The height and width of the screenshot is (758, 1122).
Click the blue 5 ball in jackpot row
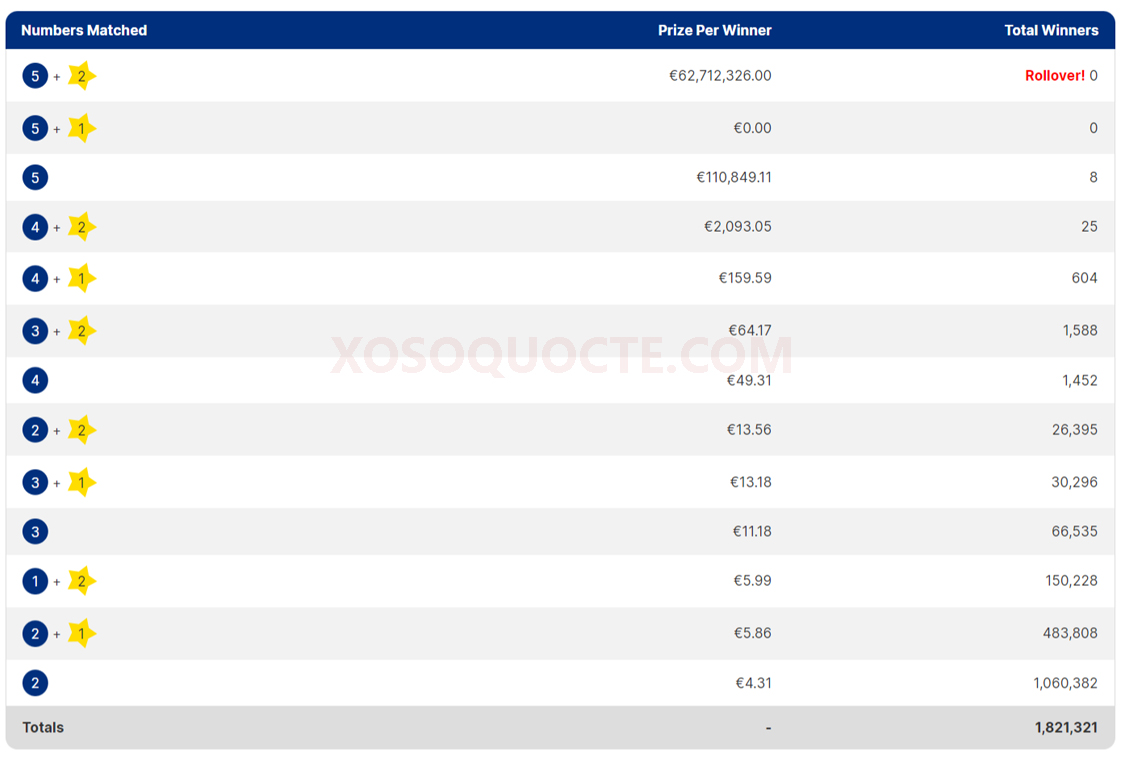[35, 76]
